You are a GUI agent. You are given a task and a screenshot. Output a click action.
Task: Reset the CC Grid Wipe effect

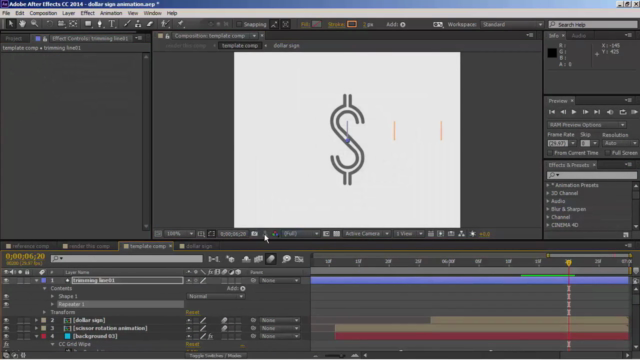pyautogui.click(x=192, y=344)
